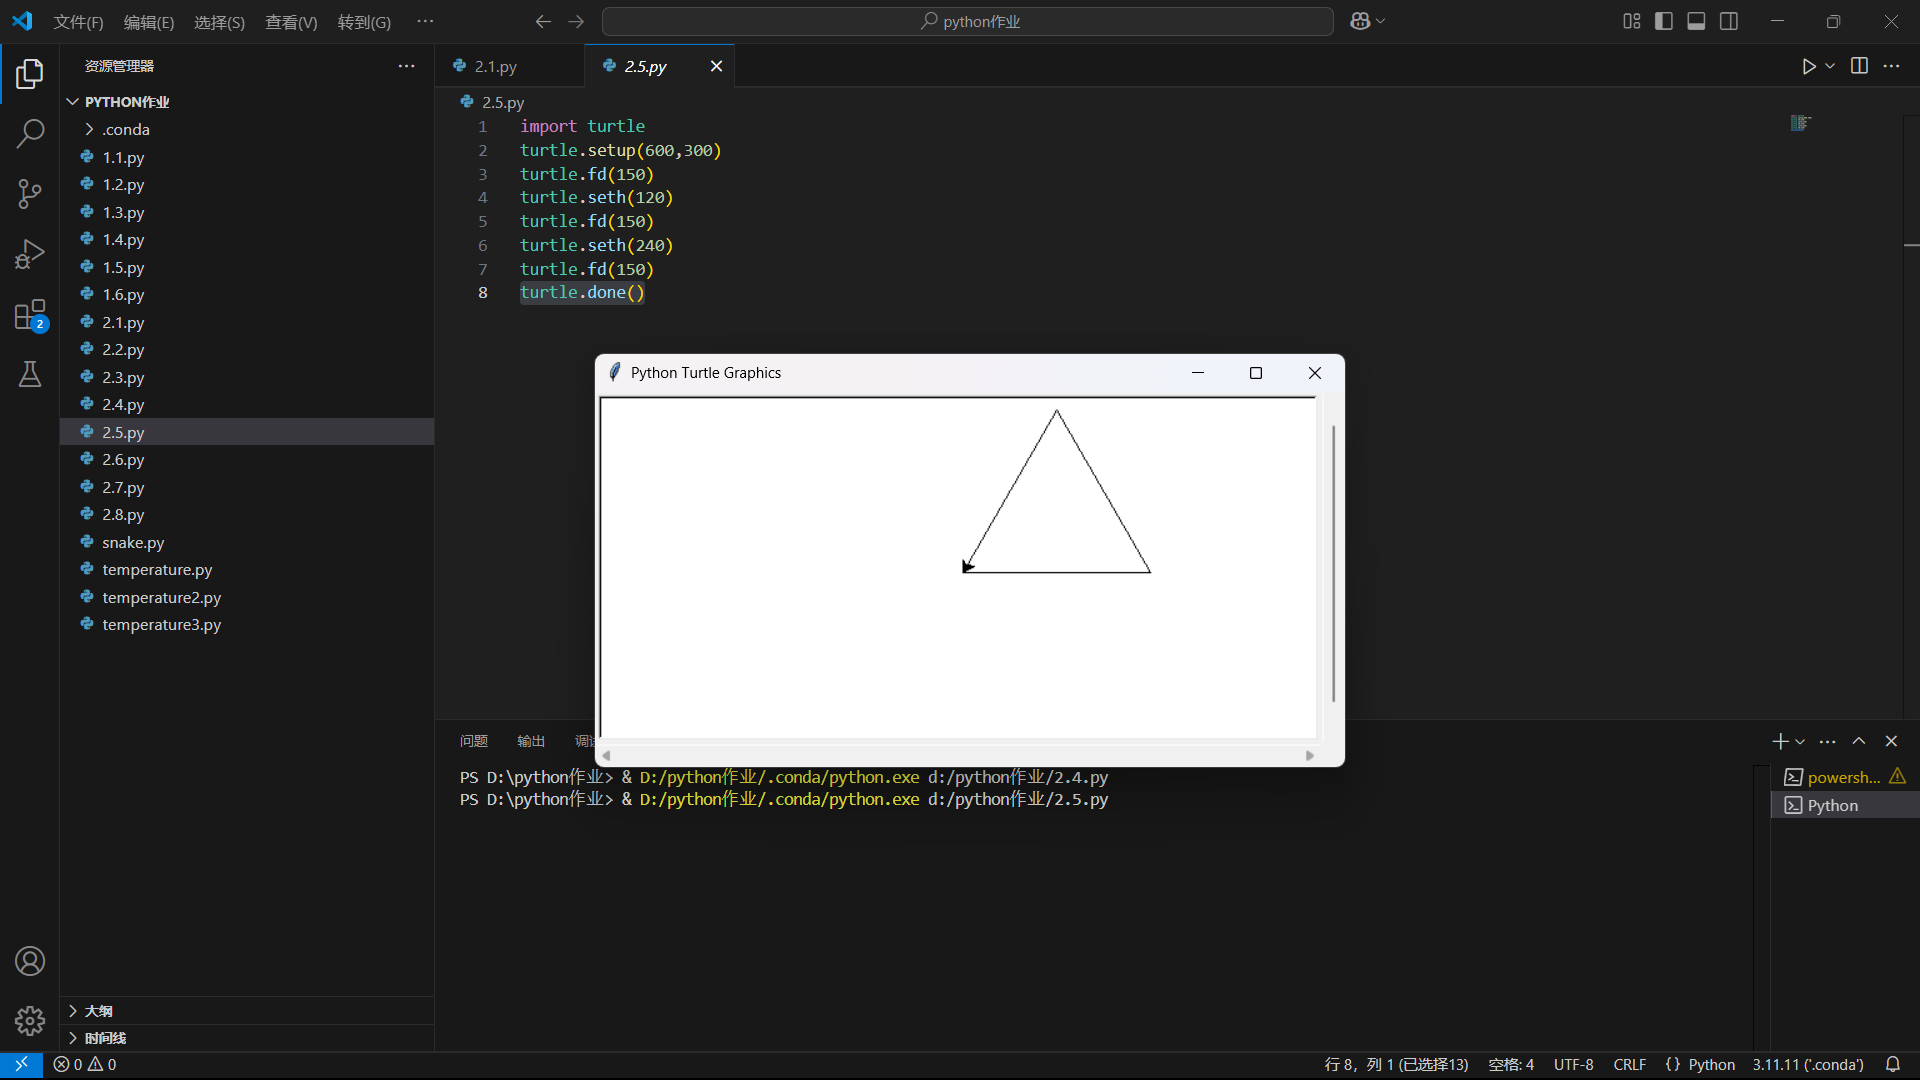Image resolution: width=1920 pixels, height=1080 pixels.
Task: Open the Search view in activity bar
Action: tap(30, 133)
